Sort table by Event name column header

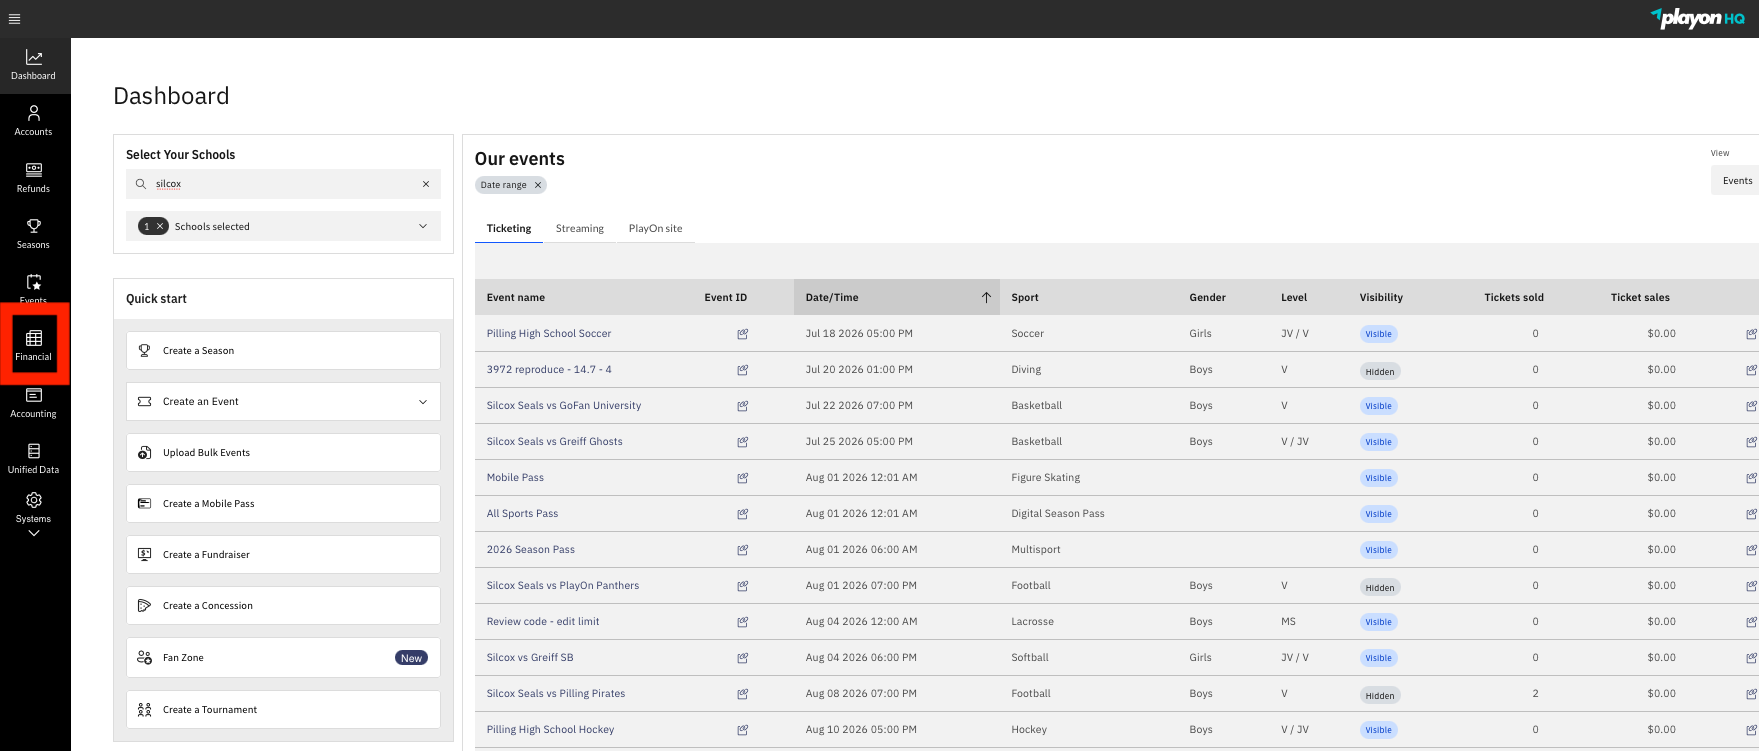(516, 298)
